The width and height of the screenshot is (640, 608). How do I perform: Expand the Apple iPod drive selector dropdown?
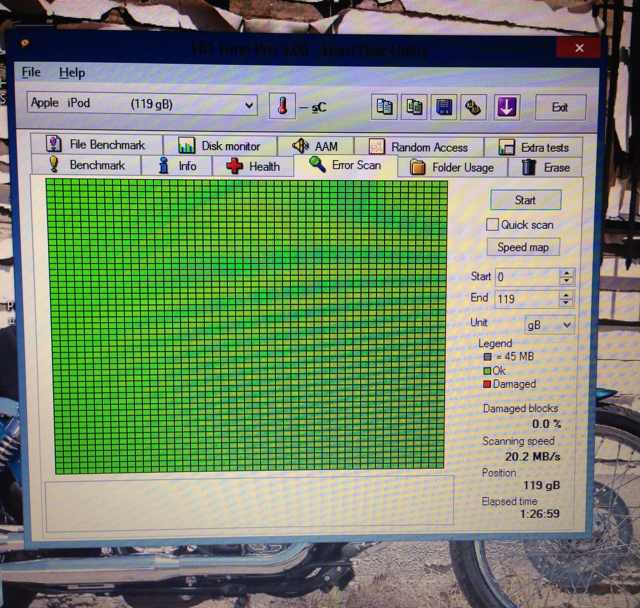(249, 104)
